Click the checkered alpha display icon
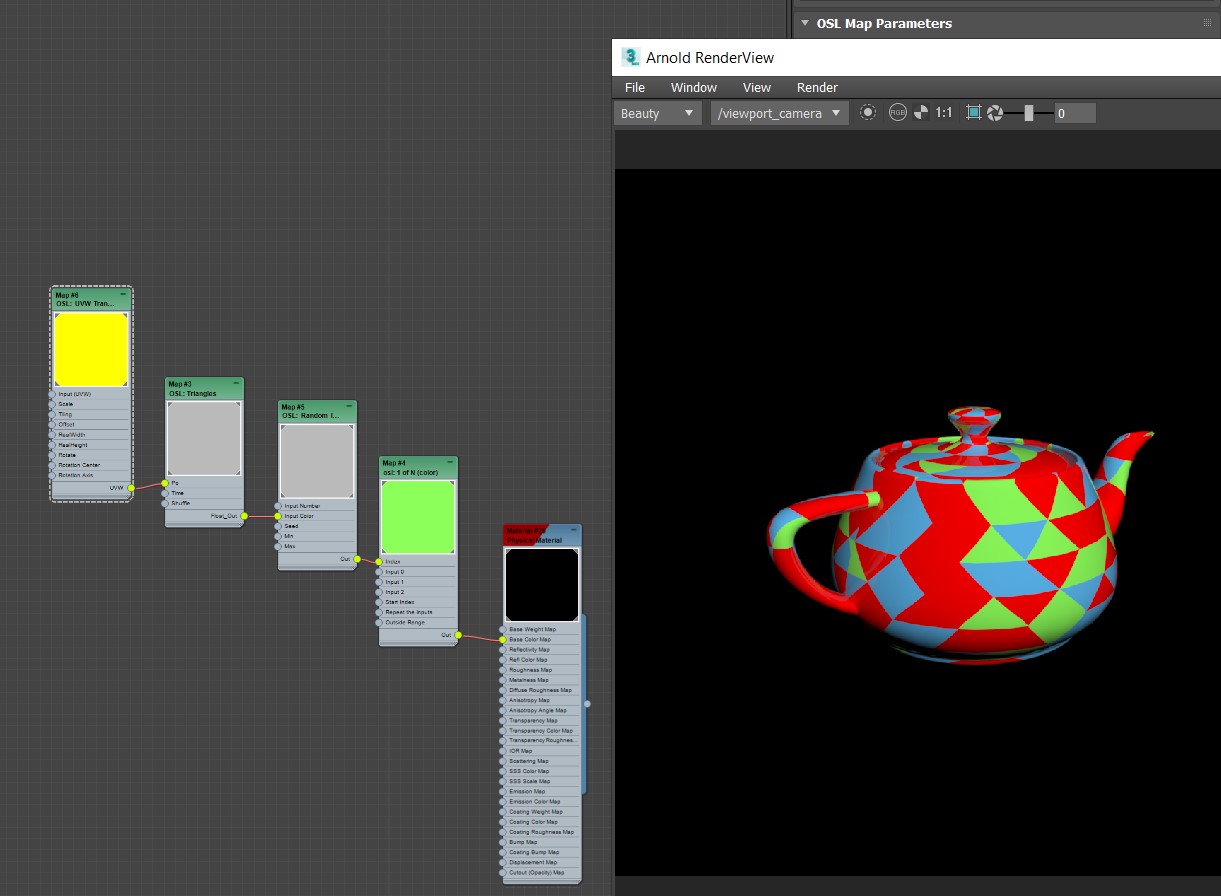The height and width of the screenshot is (896, 1221). [921, 113]
